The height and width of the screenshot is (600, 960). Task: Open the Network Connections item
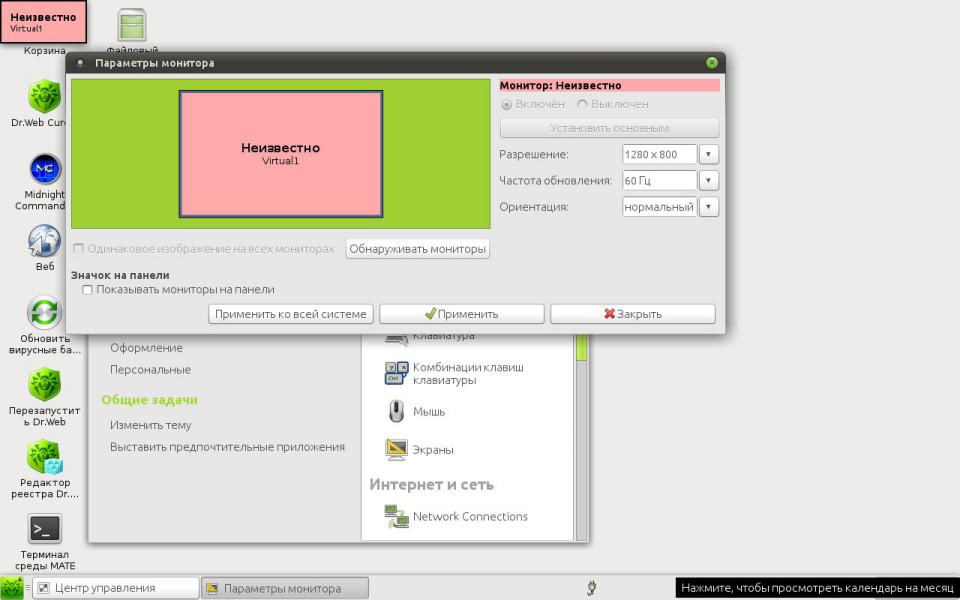point(469,516)
